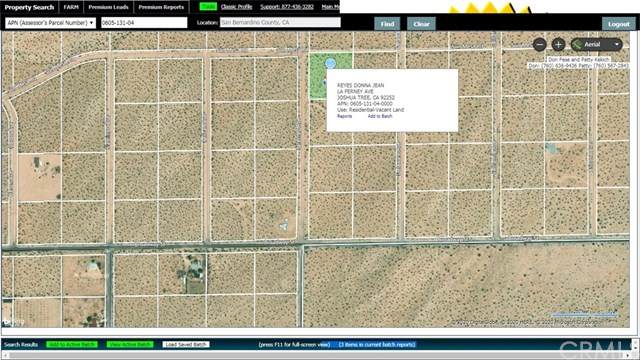This screenshot has height=360, width=640.
Task: Click Add to Batch in parcel popup
Action: pos(380,116)
